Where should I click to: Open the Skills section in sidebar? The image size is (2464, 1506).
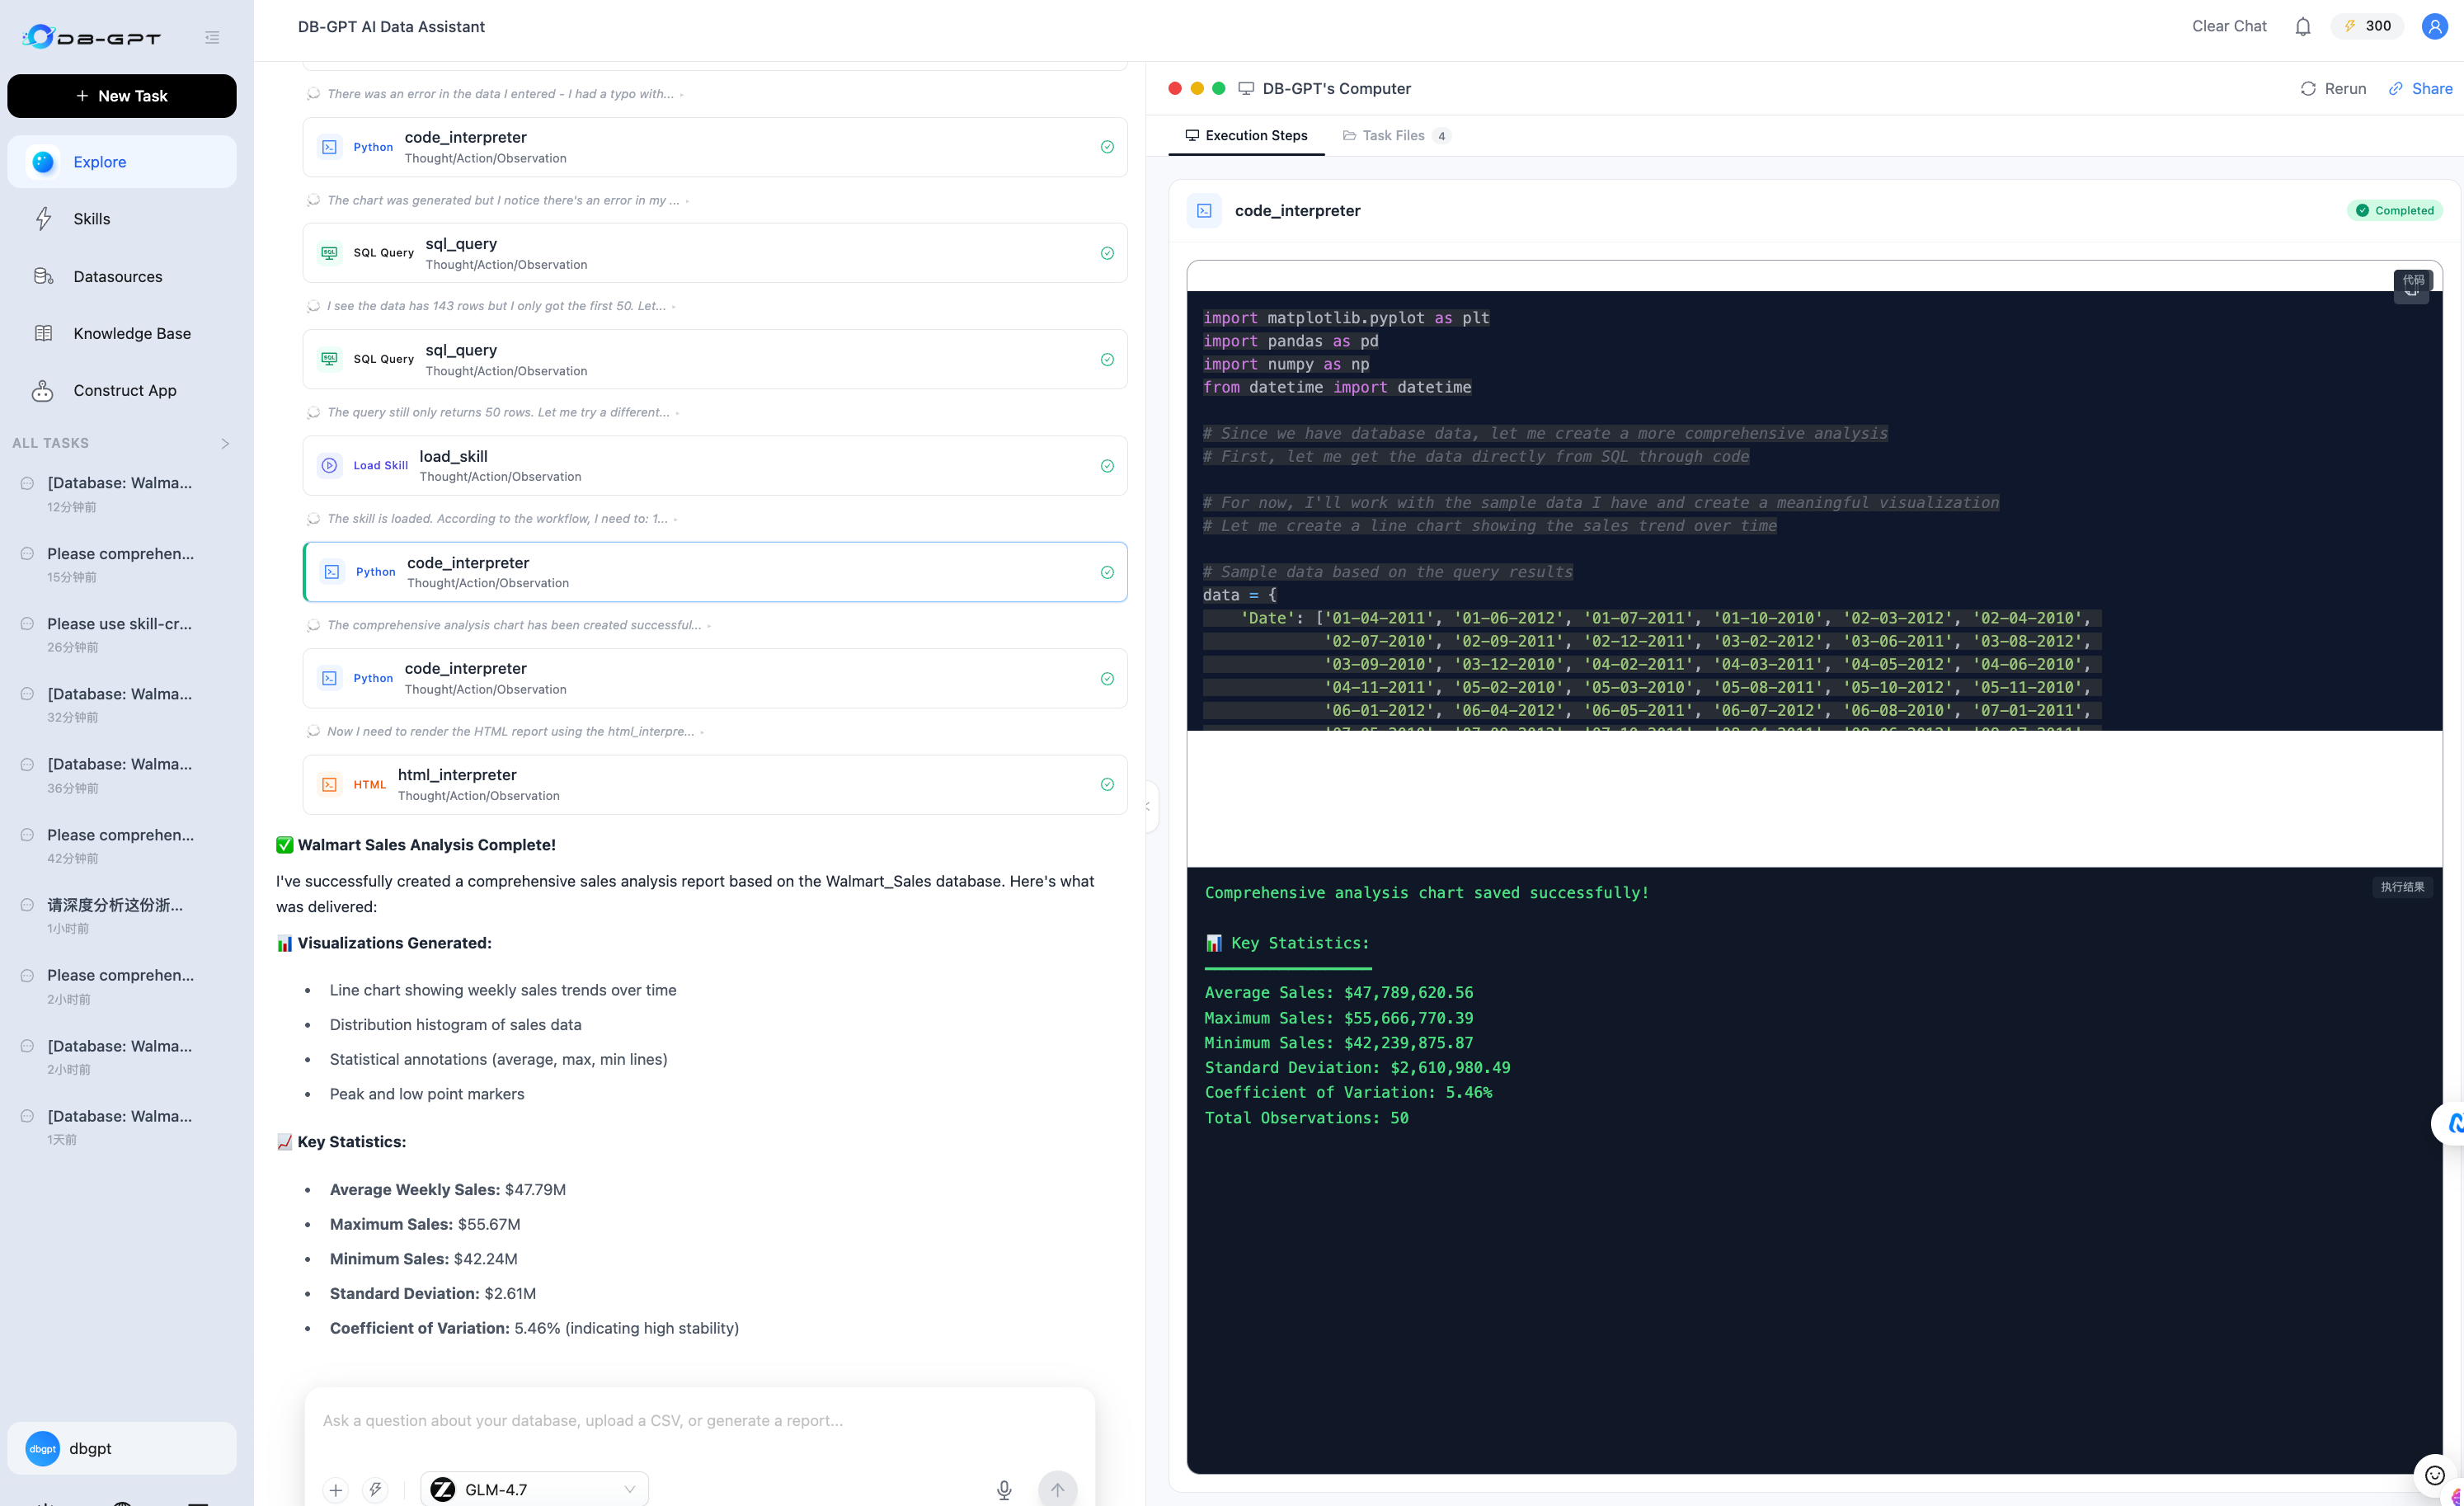[x=92, y=218]
